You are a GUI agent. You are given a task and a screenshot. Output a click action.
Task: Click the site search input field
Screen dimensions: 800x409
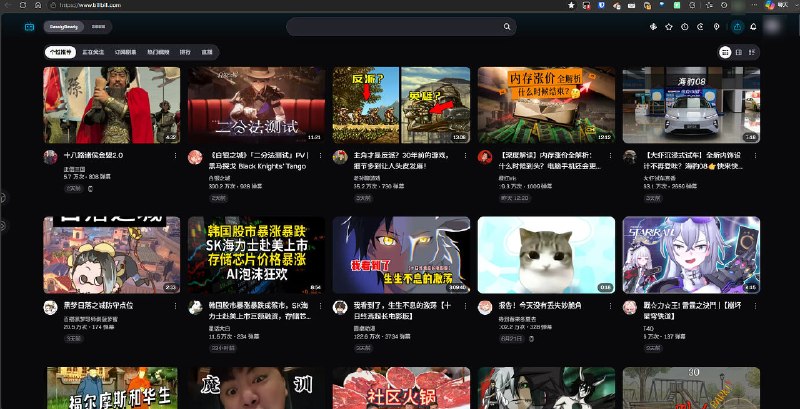tap(401, 27)
